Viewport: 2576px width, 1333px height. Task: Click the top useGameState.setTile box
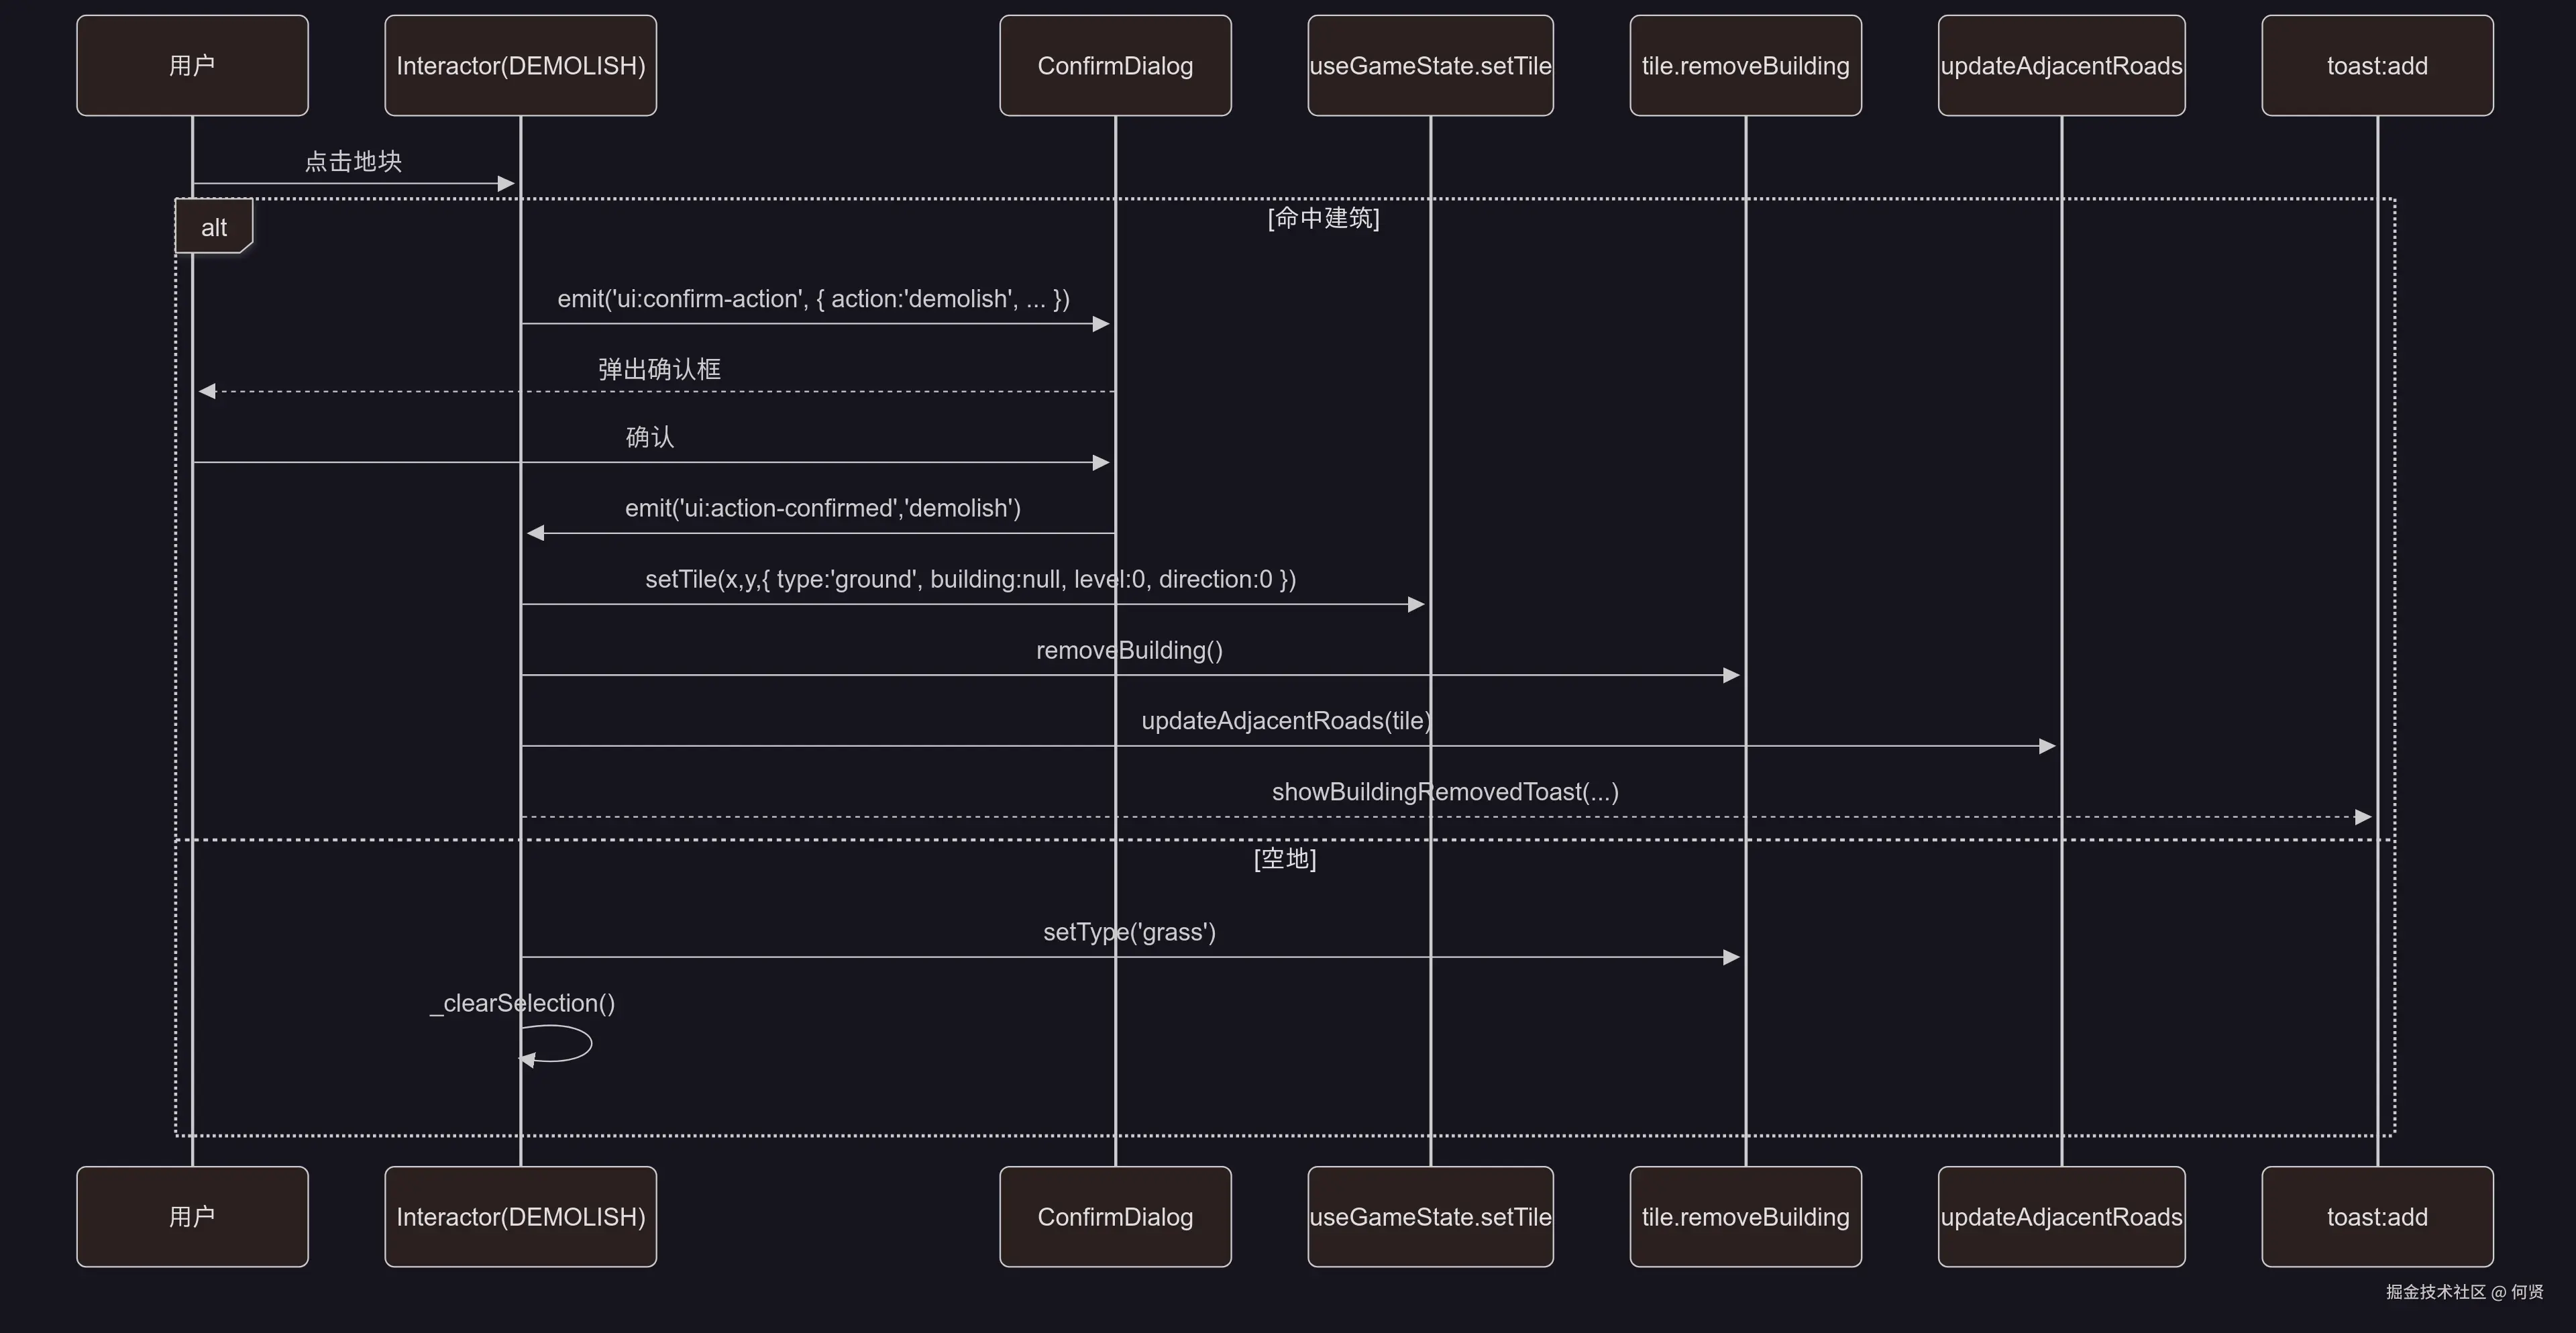1430,66
